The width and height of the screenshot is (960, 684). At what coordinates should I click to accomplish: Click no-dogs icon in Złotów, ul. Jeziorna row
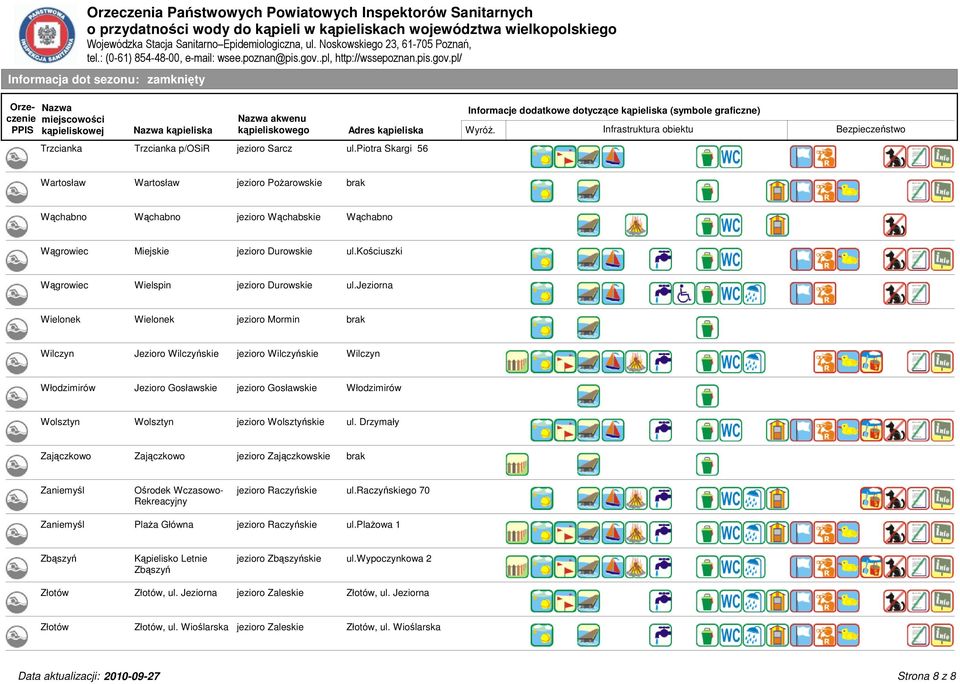pos(895,601)
